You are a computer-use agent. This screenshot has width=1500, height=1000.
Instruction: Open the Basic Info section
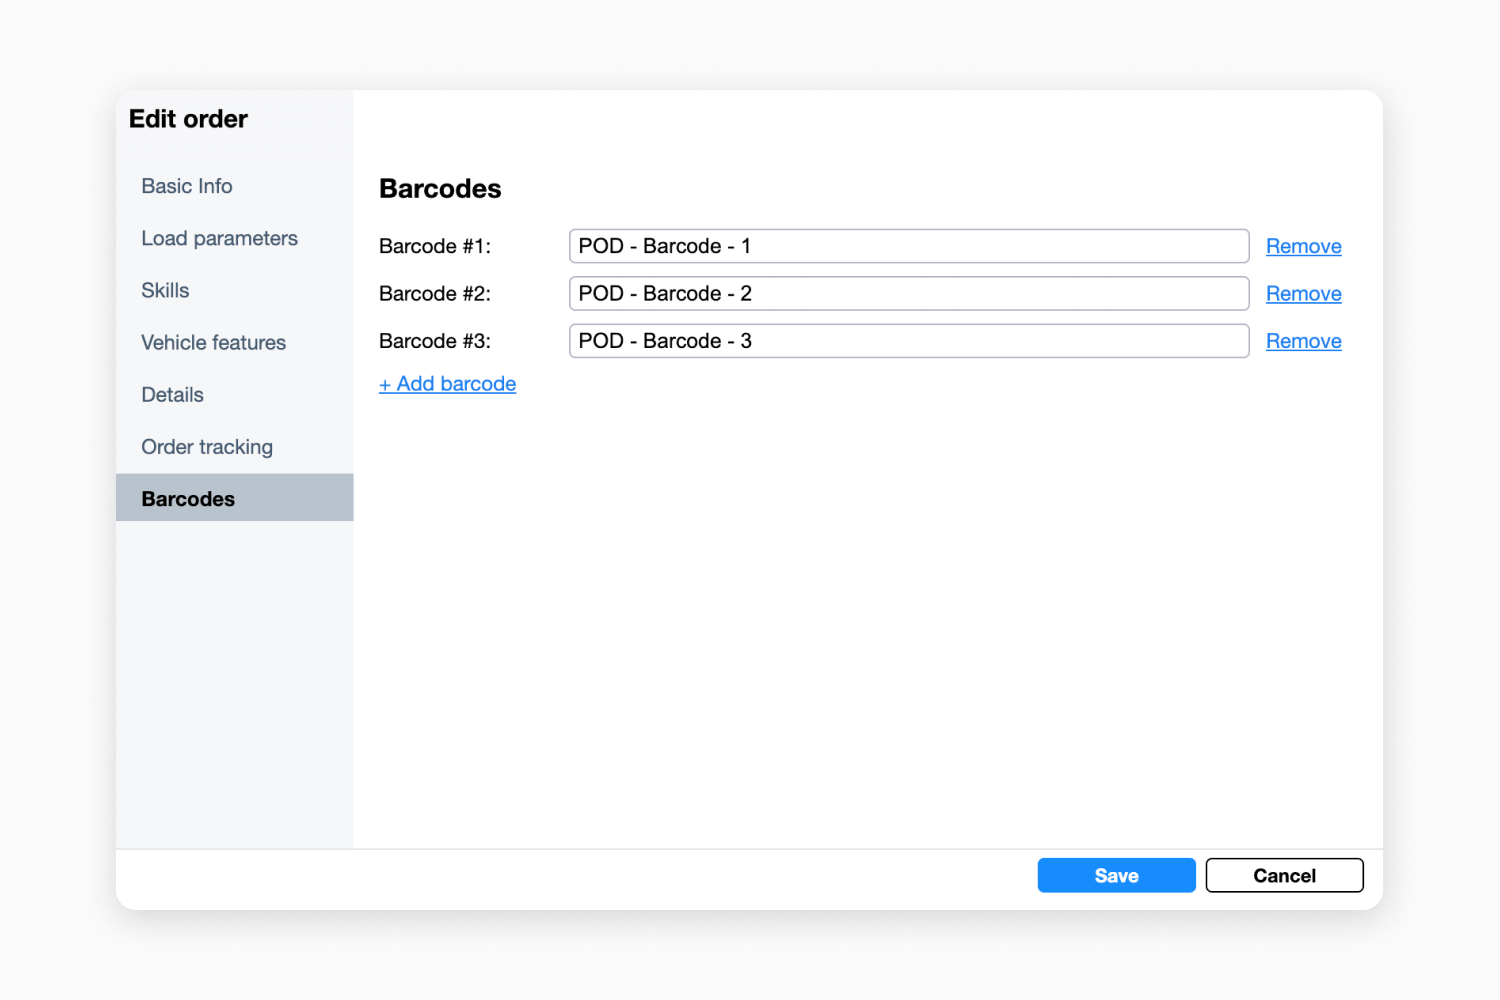click(x=187, y=186)
